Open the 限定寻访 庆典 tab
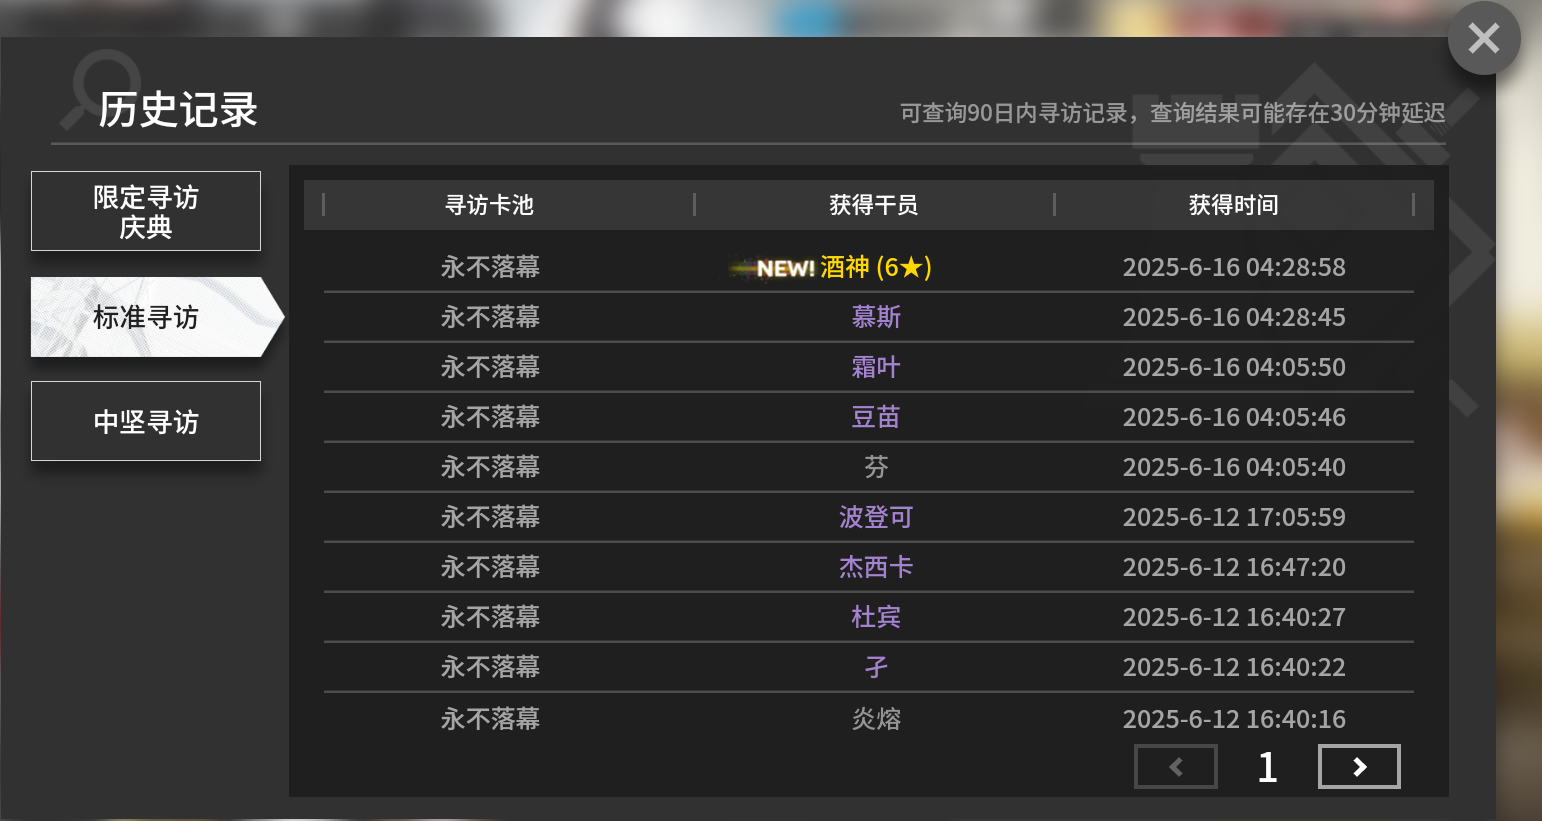The image size is (1542, 821). (x=146, y=211)
